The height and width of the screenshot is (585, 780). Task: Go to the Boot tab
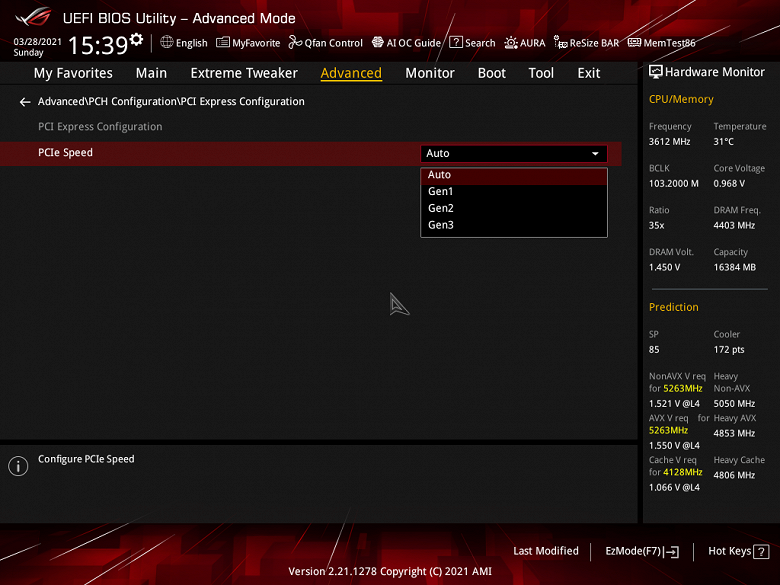pos(491,73)
